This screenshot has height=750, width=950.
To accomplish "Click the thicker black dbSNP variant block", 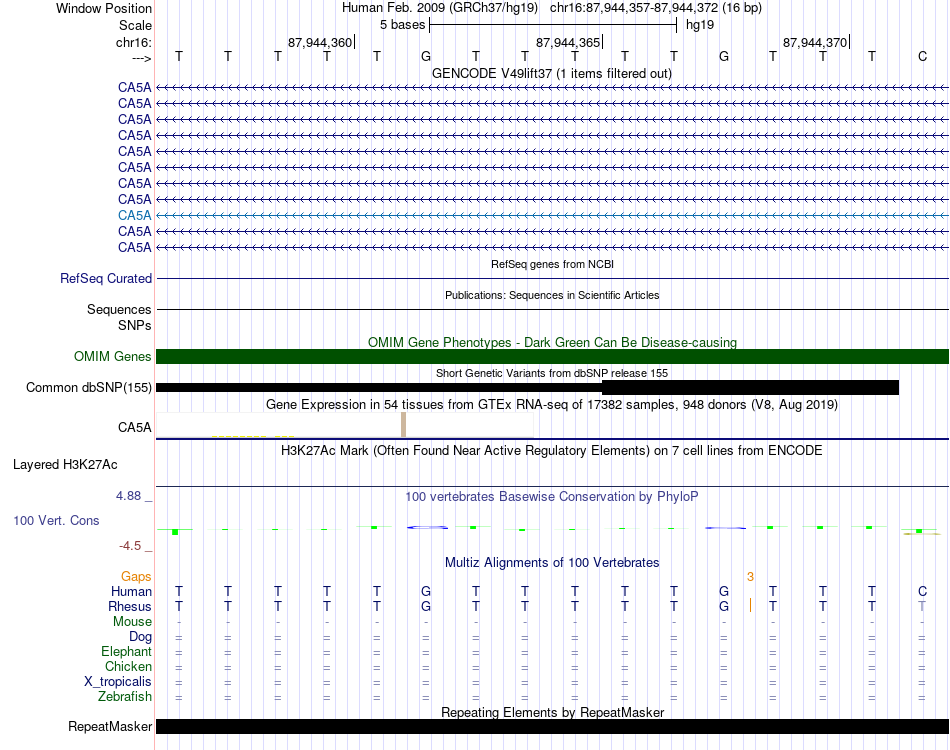I will pyautogui.click(x=750, y=388).
